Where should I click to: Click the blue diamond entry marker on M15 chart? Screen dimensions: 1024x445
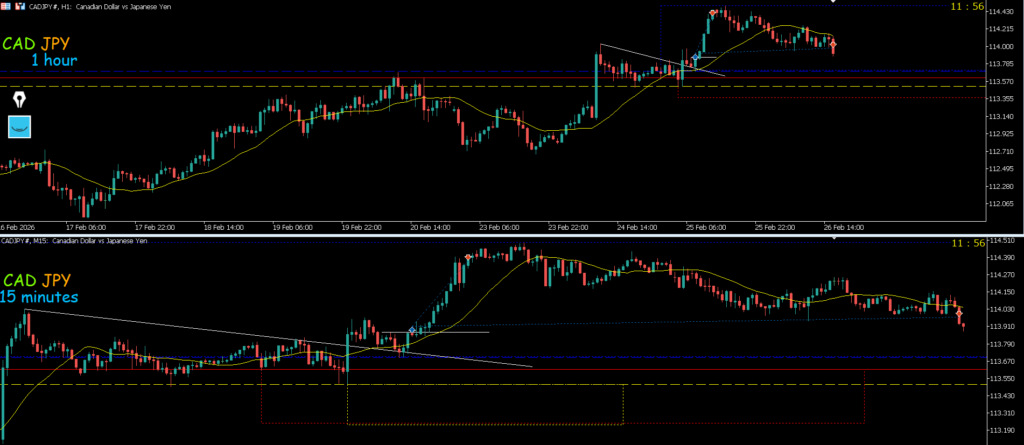[x=412, y=330]
